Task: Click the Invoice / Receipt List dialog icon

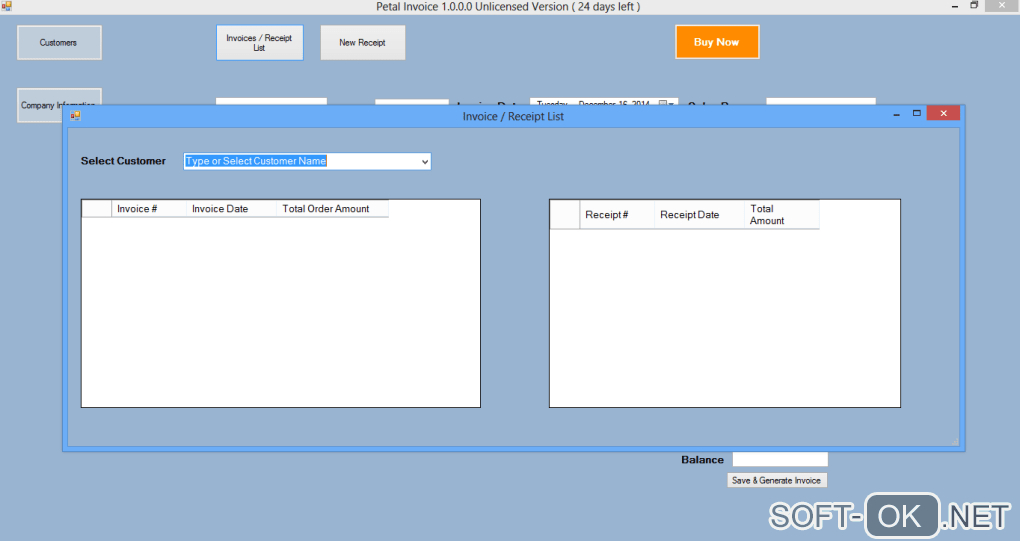Action: [x=75, y=116]
